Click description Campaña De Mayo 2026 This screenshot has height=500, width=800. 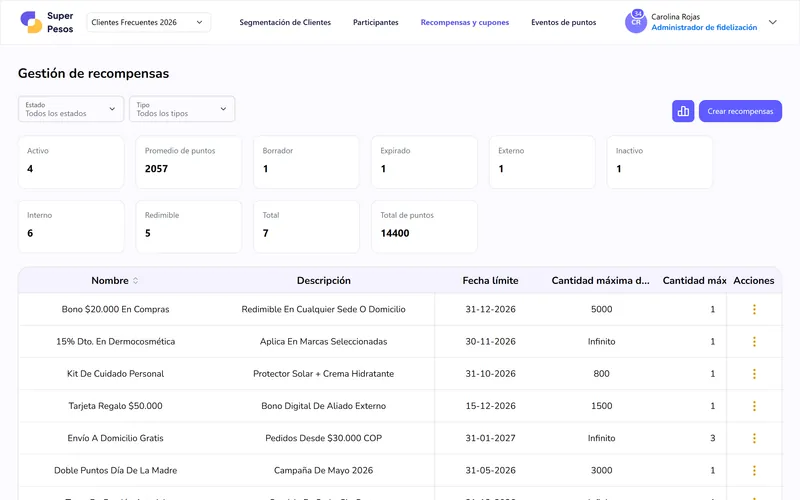[323, 470]
